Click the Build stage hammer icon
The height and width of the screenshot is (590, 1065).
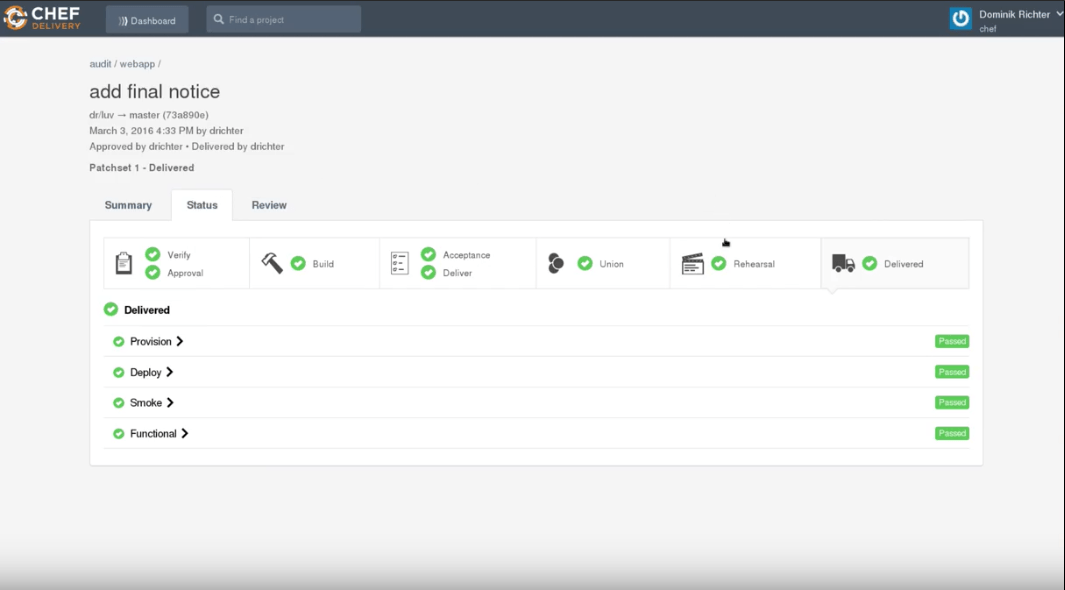pos(272,263)
